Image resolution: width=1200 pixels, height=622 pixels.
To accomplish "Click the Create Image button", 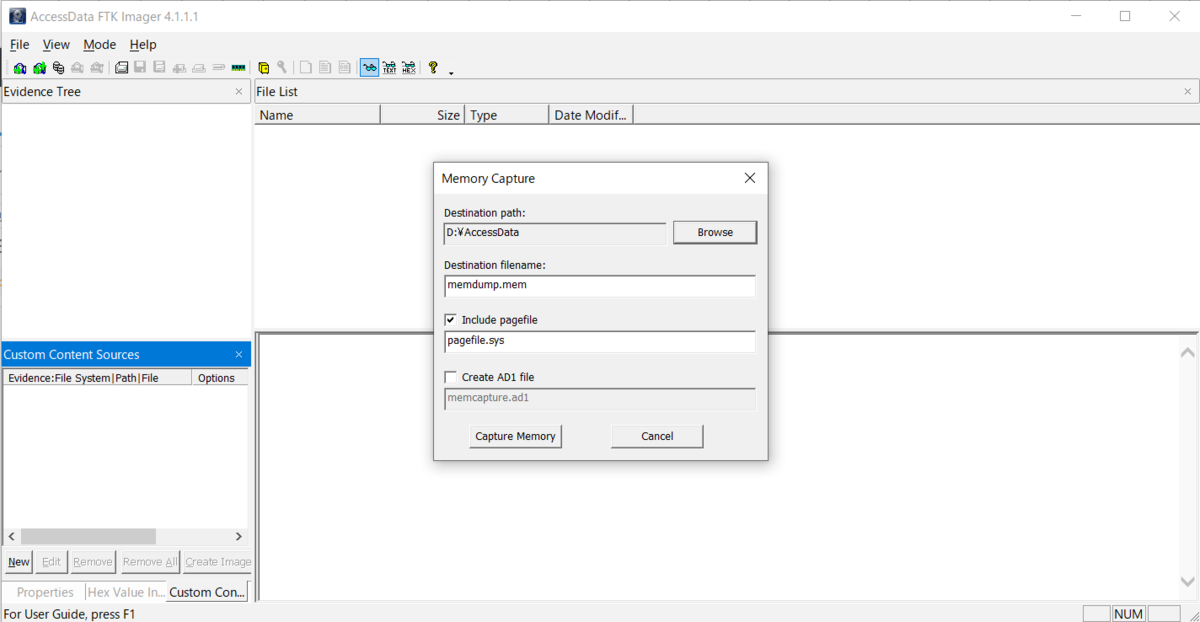I will coord(218,562).
